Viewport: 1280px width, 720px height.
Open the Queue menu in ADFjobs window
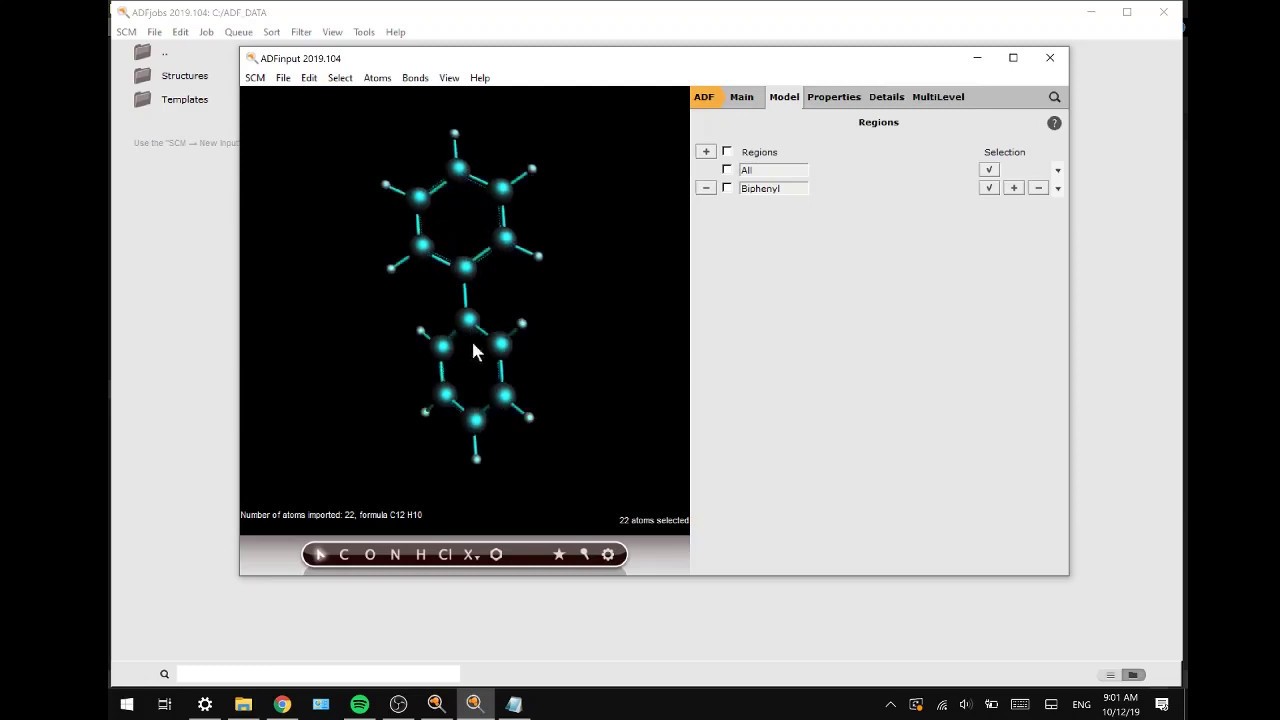click(x=238, y=32)
